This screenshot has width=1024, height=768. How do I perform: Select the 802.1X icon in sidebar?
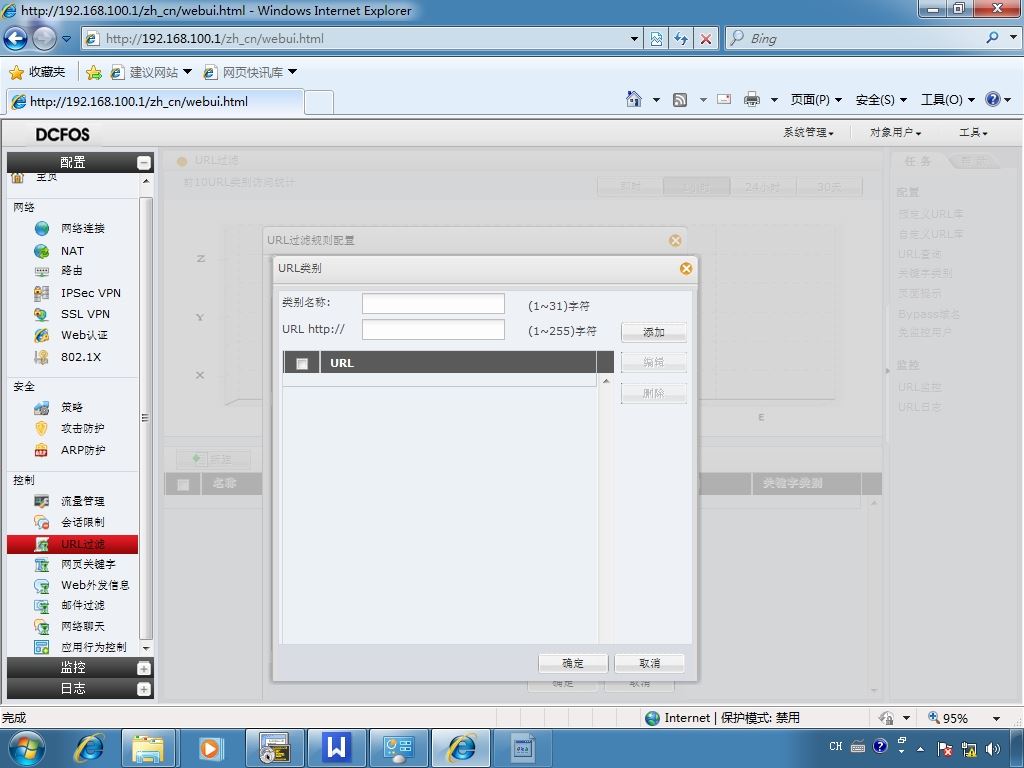(x=41, y=357)
